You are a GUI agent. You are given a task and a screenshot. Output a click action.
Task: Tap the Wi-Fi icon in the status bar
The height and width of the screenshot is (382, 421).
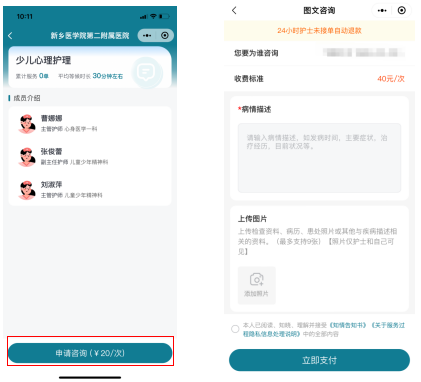[x=153, y=16]
